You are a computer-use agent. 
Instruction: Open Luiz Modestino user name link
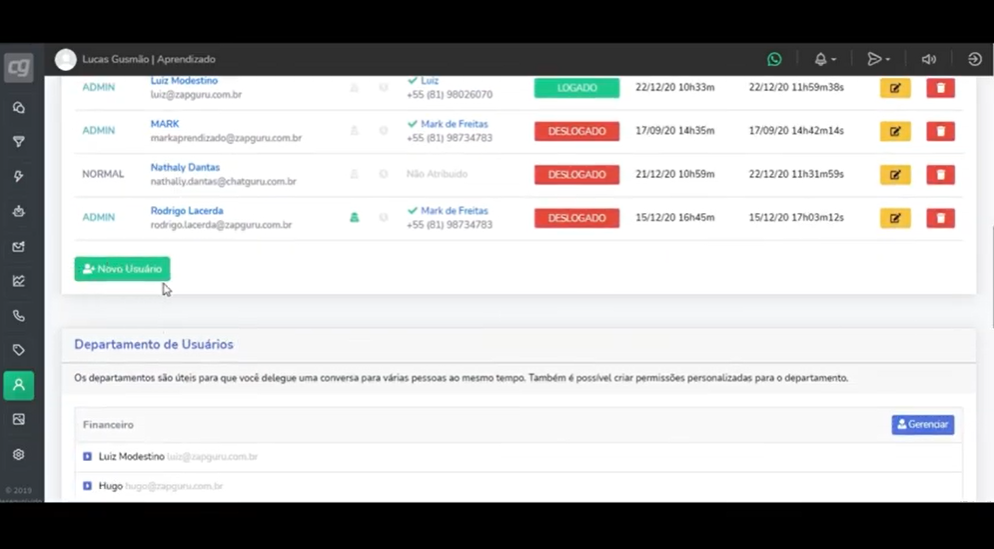184,81
